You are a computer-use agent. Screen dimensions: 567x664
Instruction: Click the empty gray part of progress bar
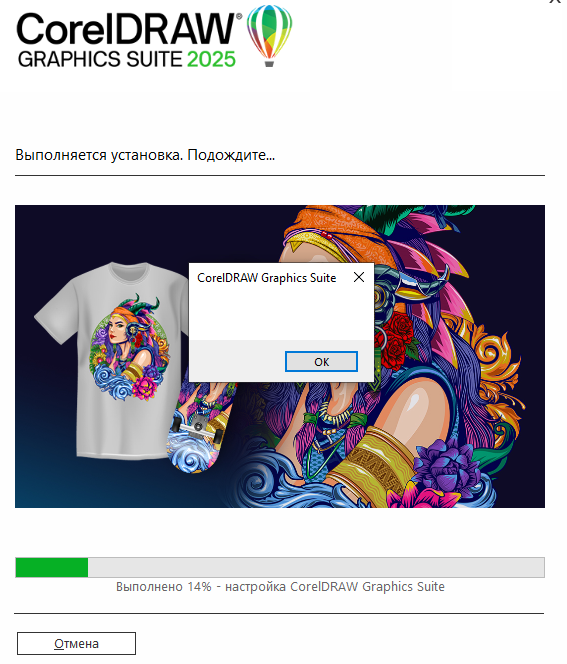coord(316,567)
